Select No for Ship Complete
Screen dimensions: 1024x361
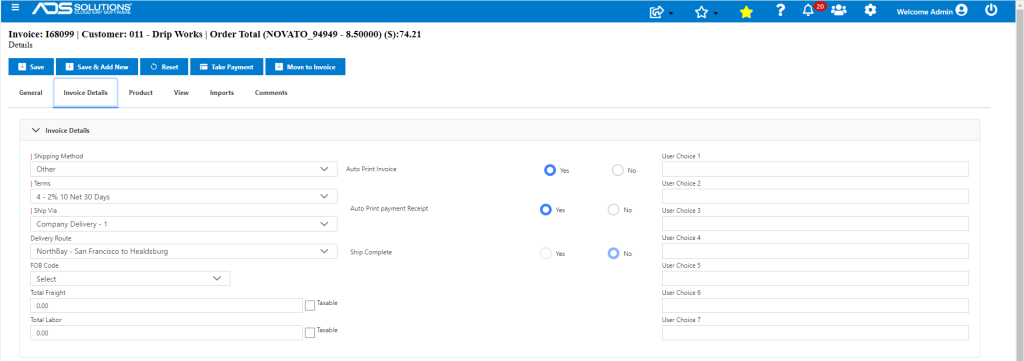(614, 253)
